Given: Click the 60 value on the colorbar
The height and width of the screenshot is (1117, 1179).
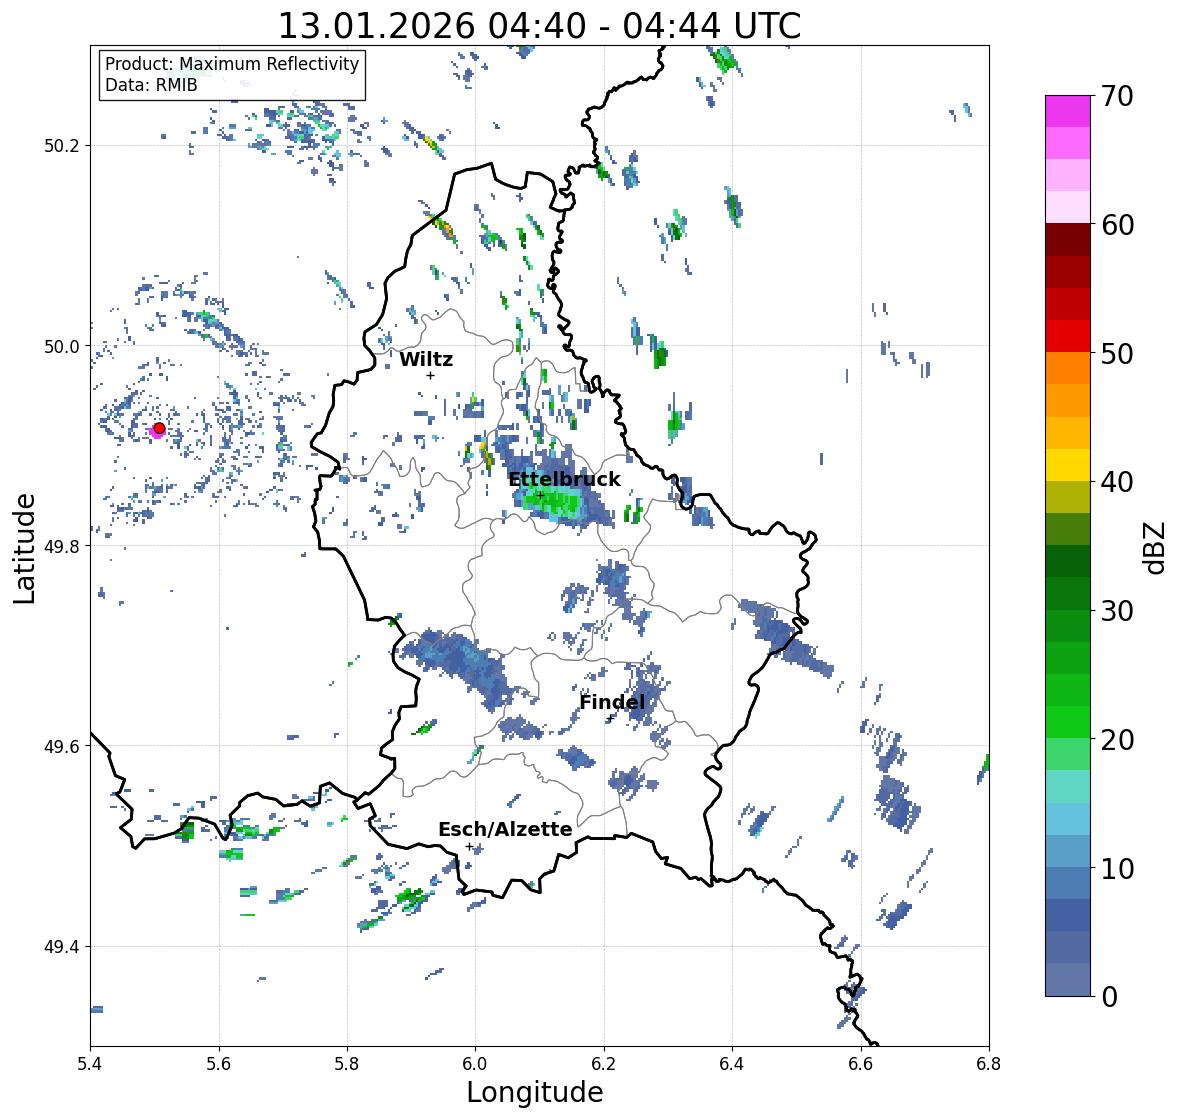Looking at the screenshot, I should [x=1117, y=225].
